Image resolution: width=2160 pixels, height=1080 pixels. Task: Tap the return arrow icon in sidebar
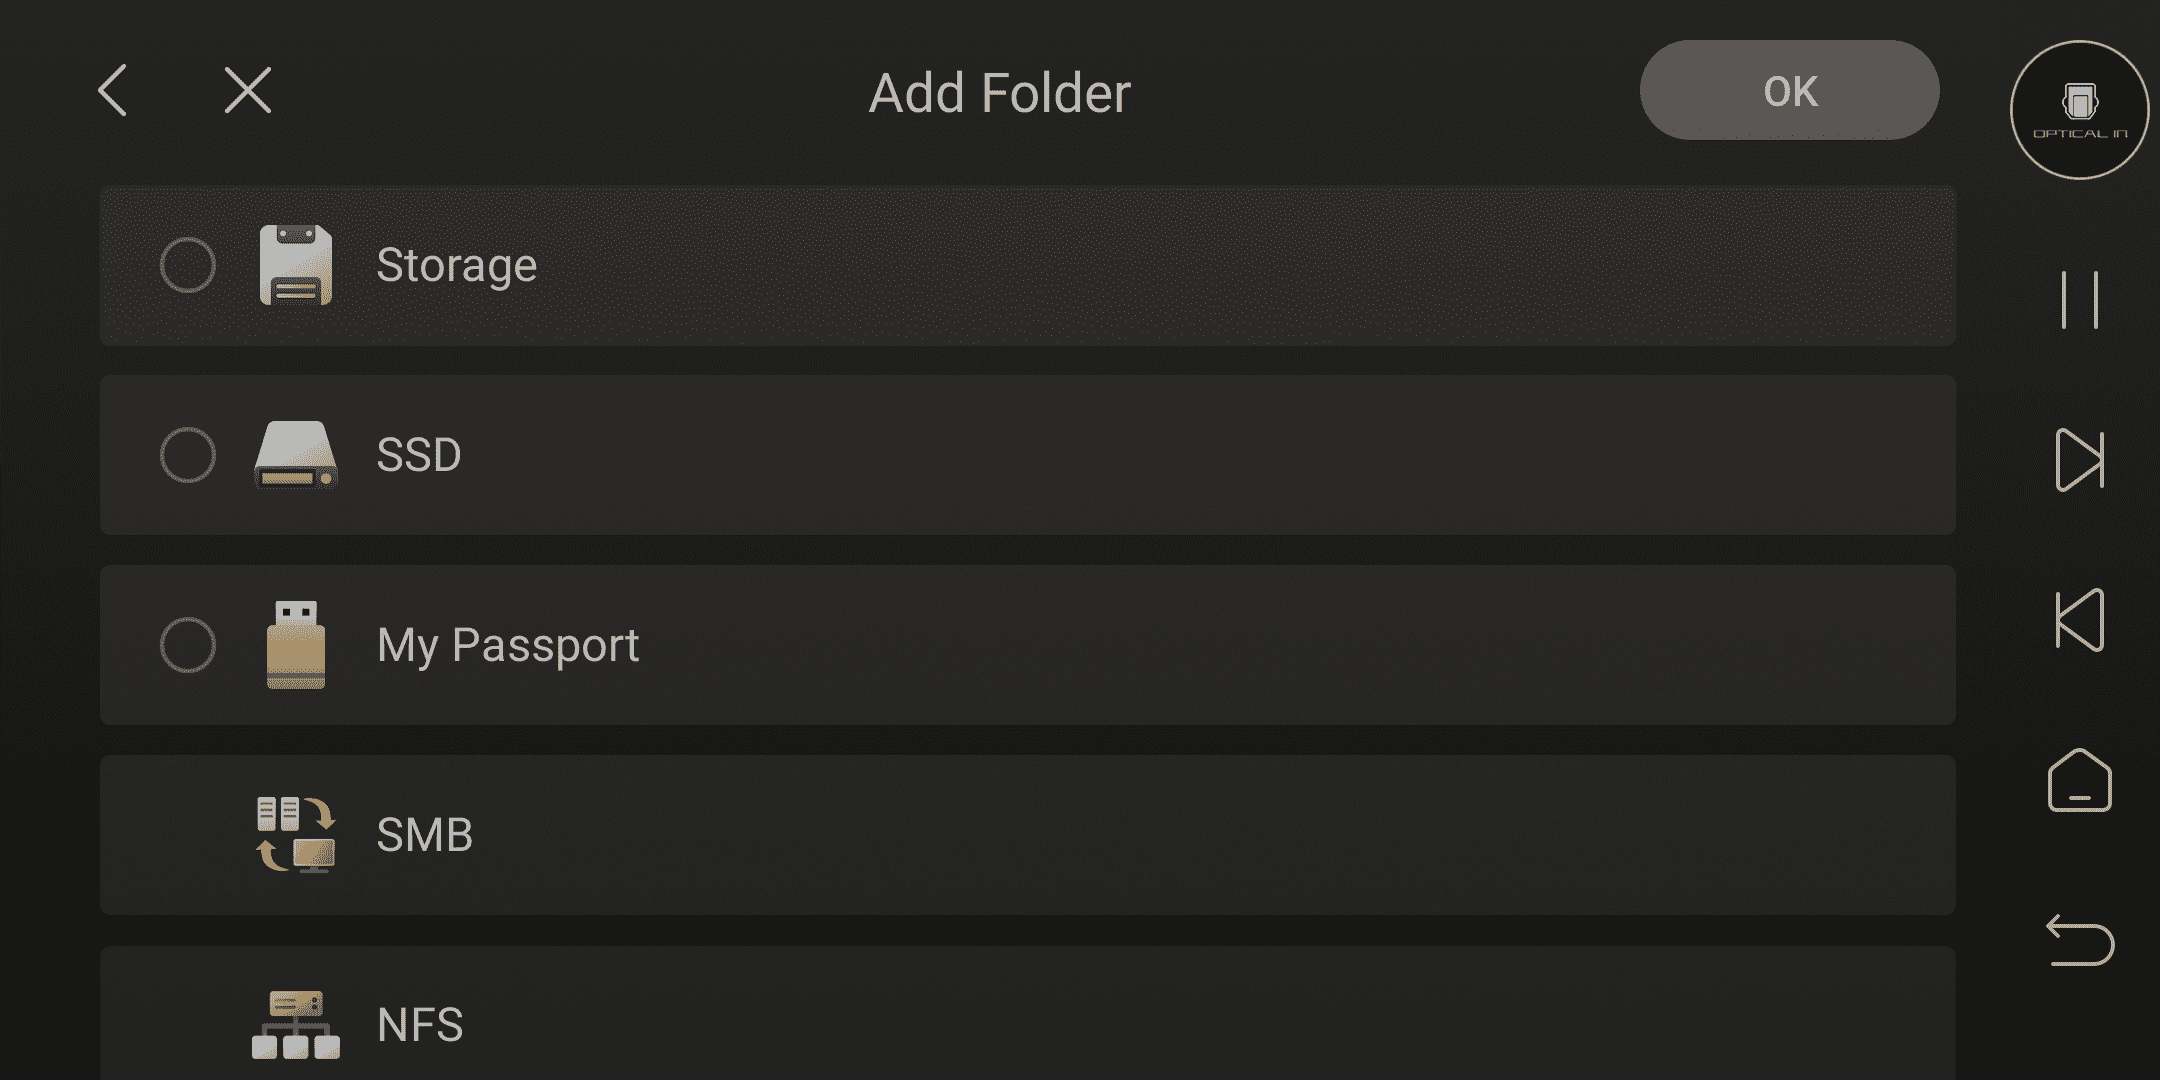[2080, 940]
